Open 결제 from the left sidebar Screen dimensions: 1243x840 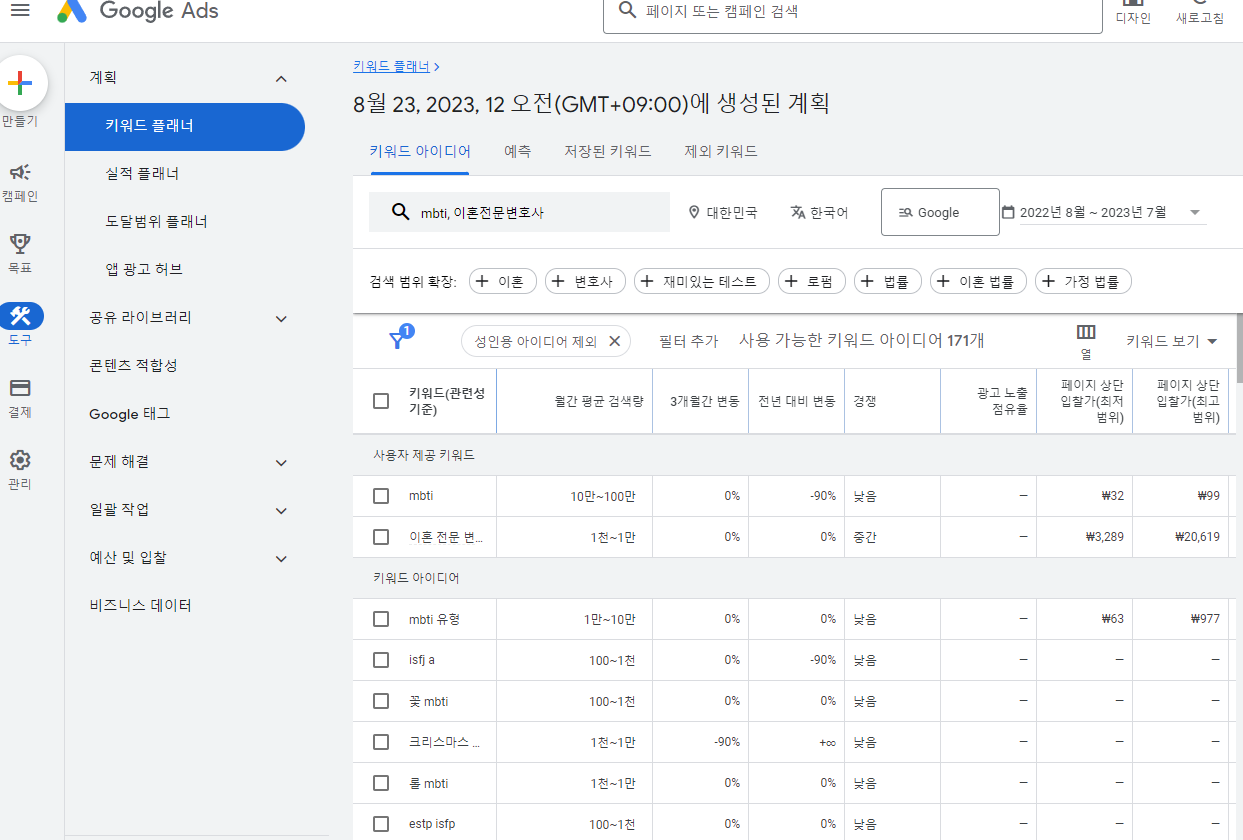click(x=22, y=388)
